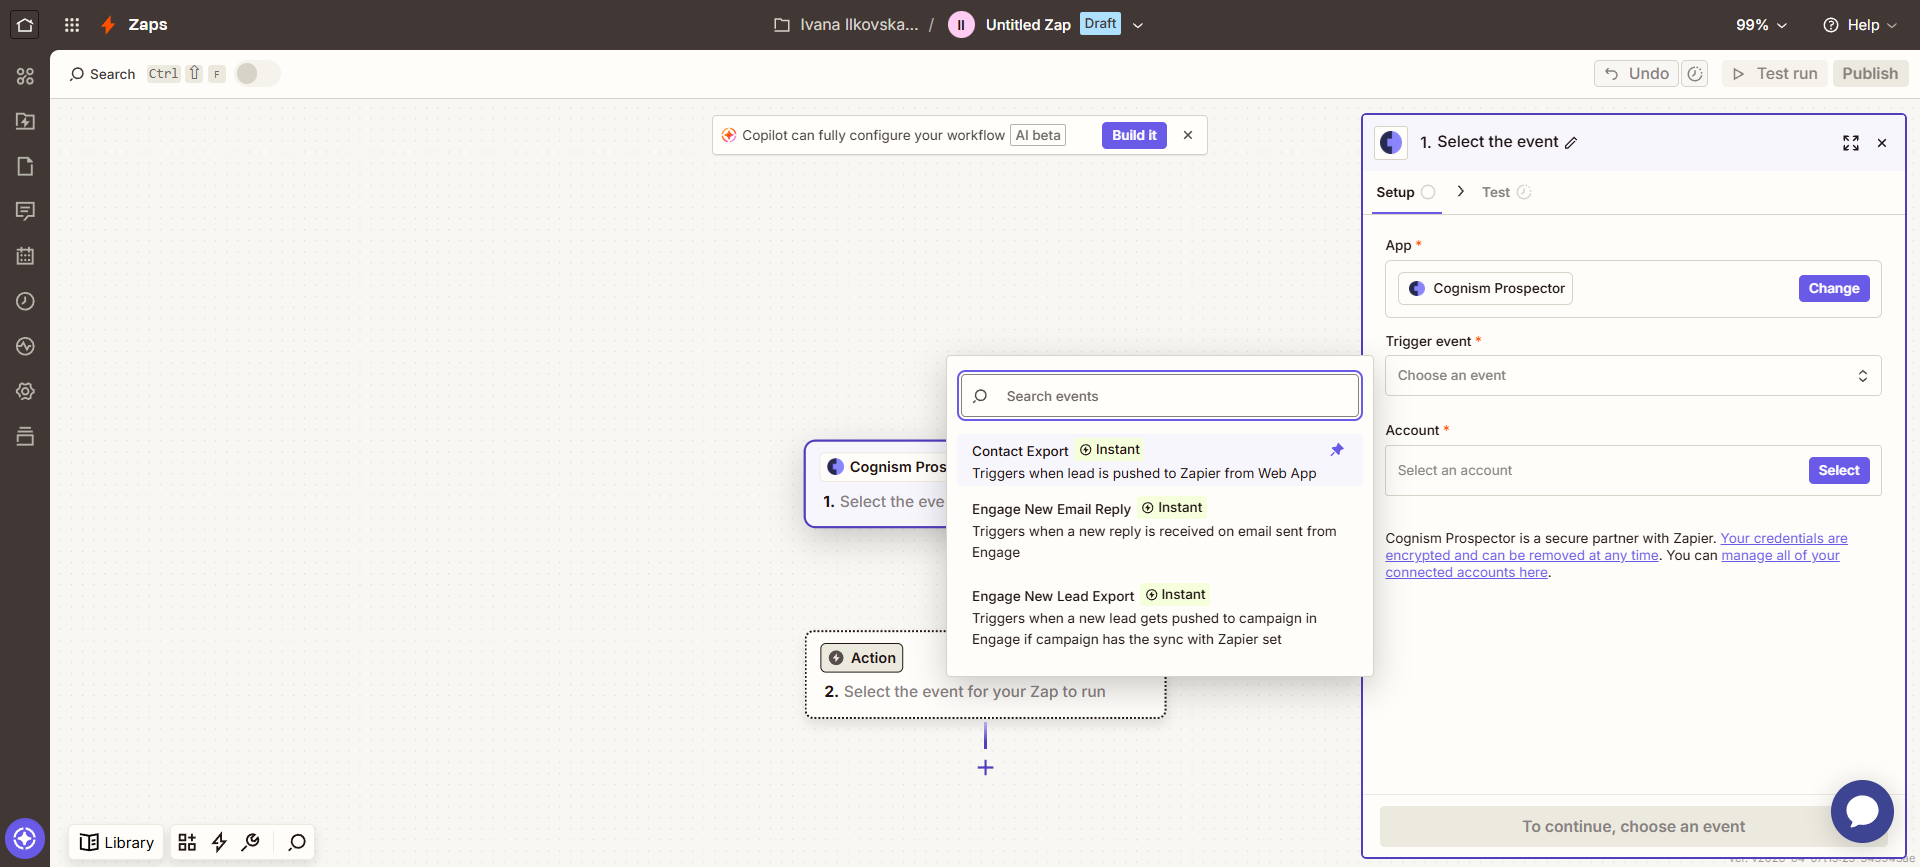Switch to the Test tab
This screenshot has width=1920, height=867.
point(1496,192)
